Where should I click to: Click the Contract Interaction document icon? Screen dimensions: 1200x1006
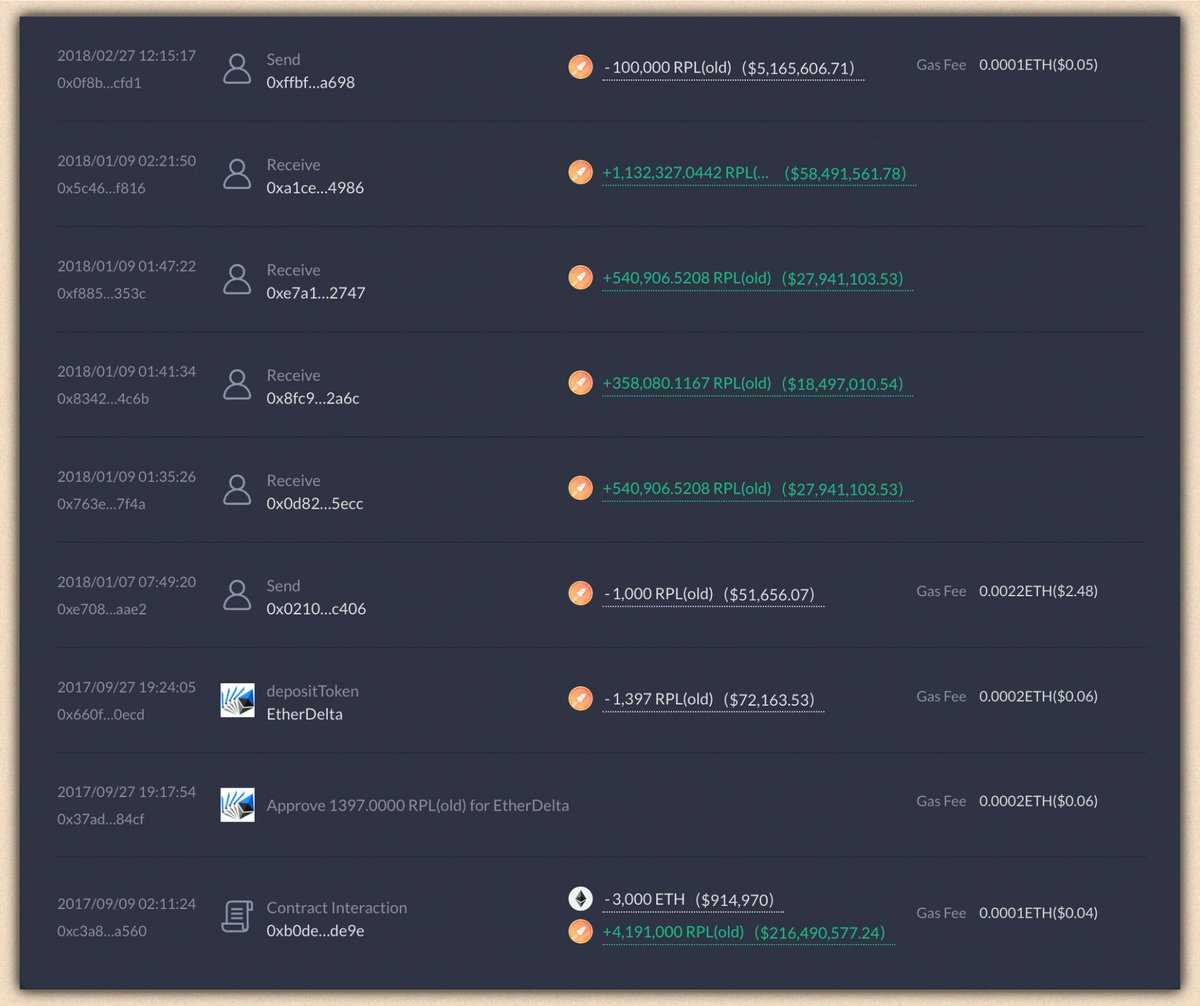click(237, 918)
